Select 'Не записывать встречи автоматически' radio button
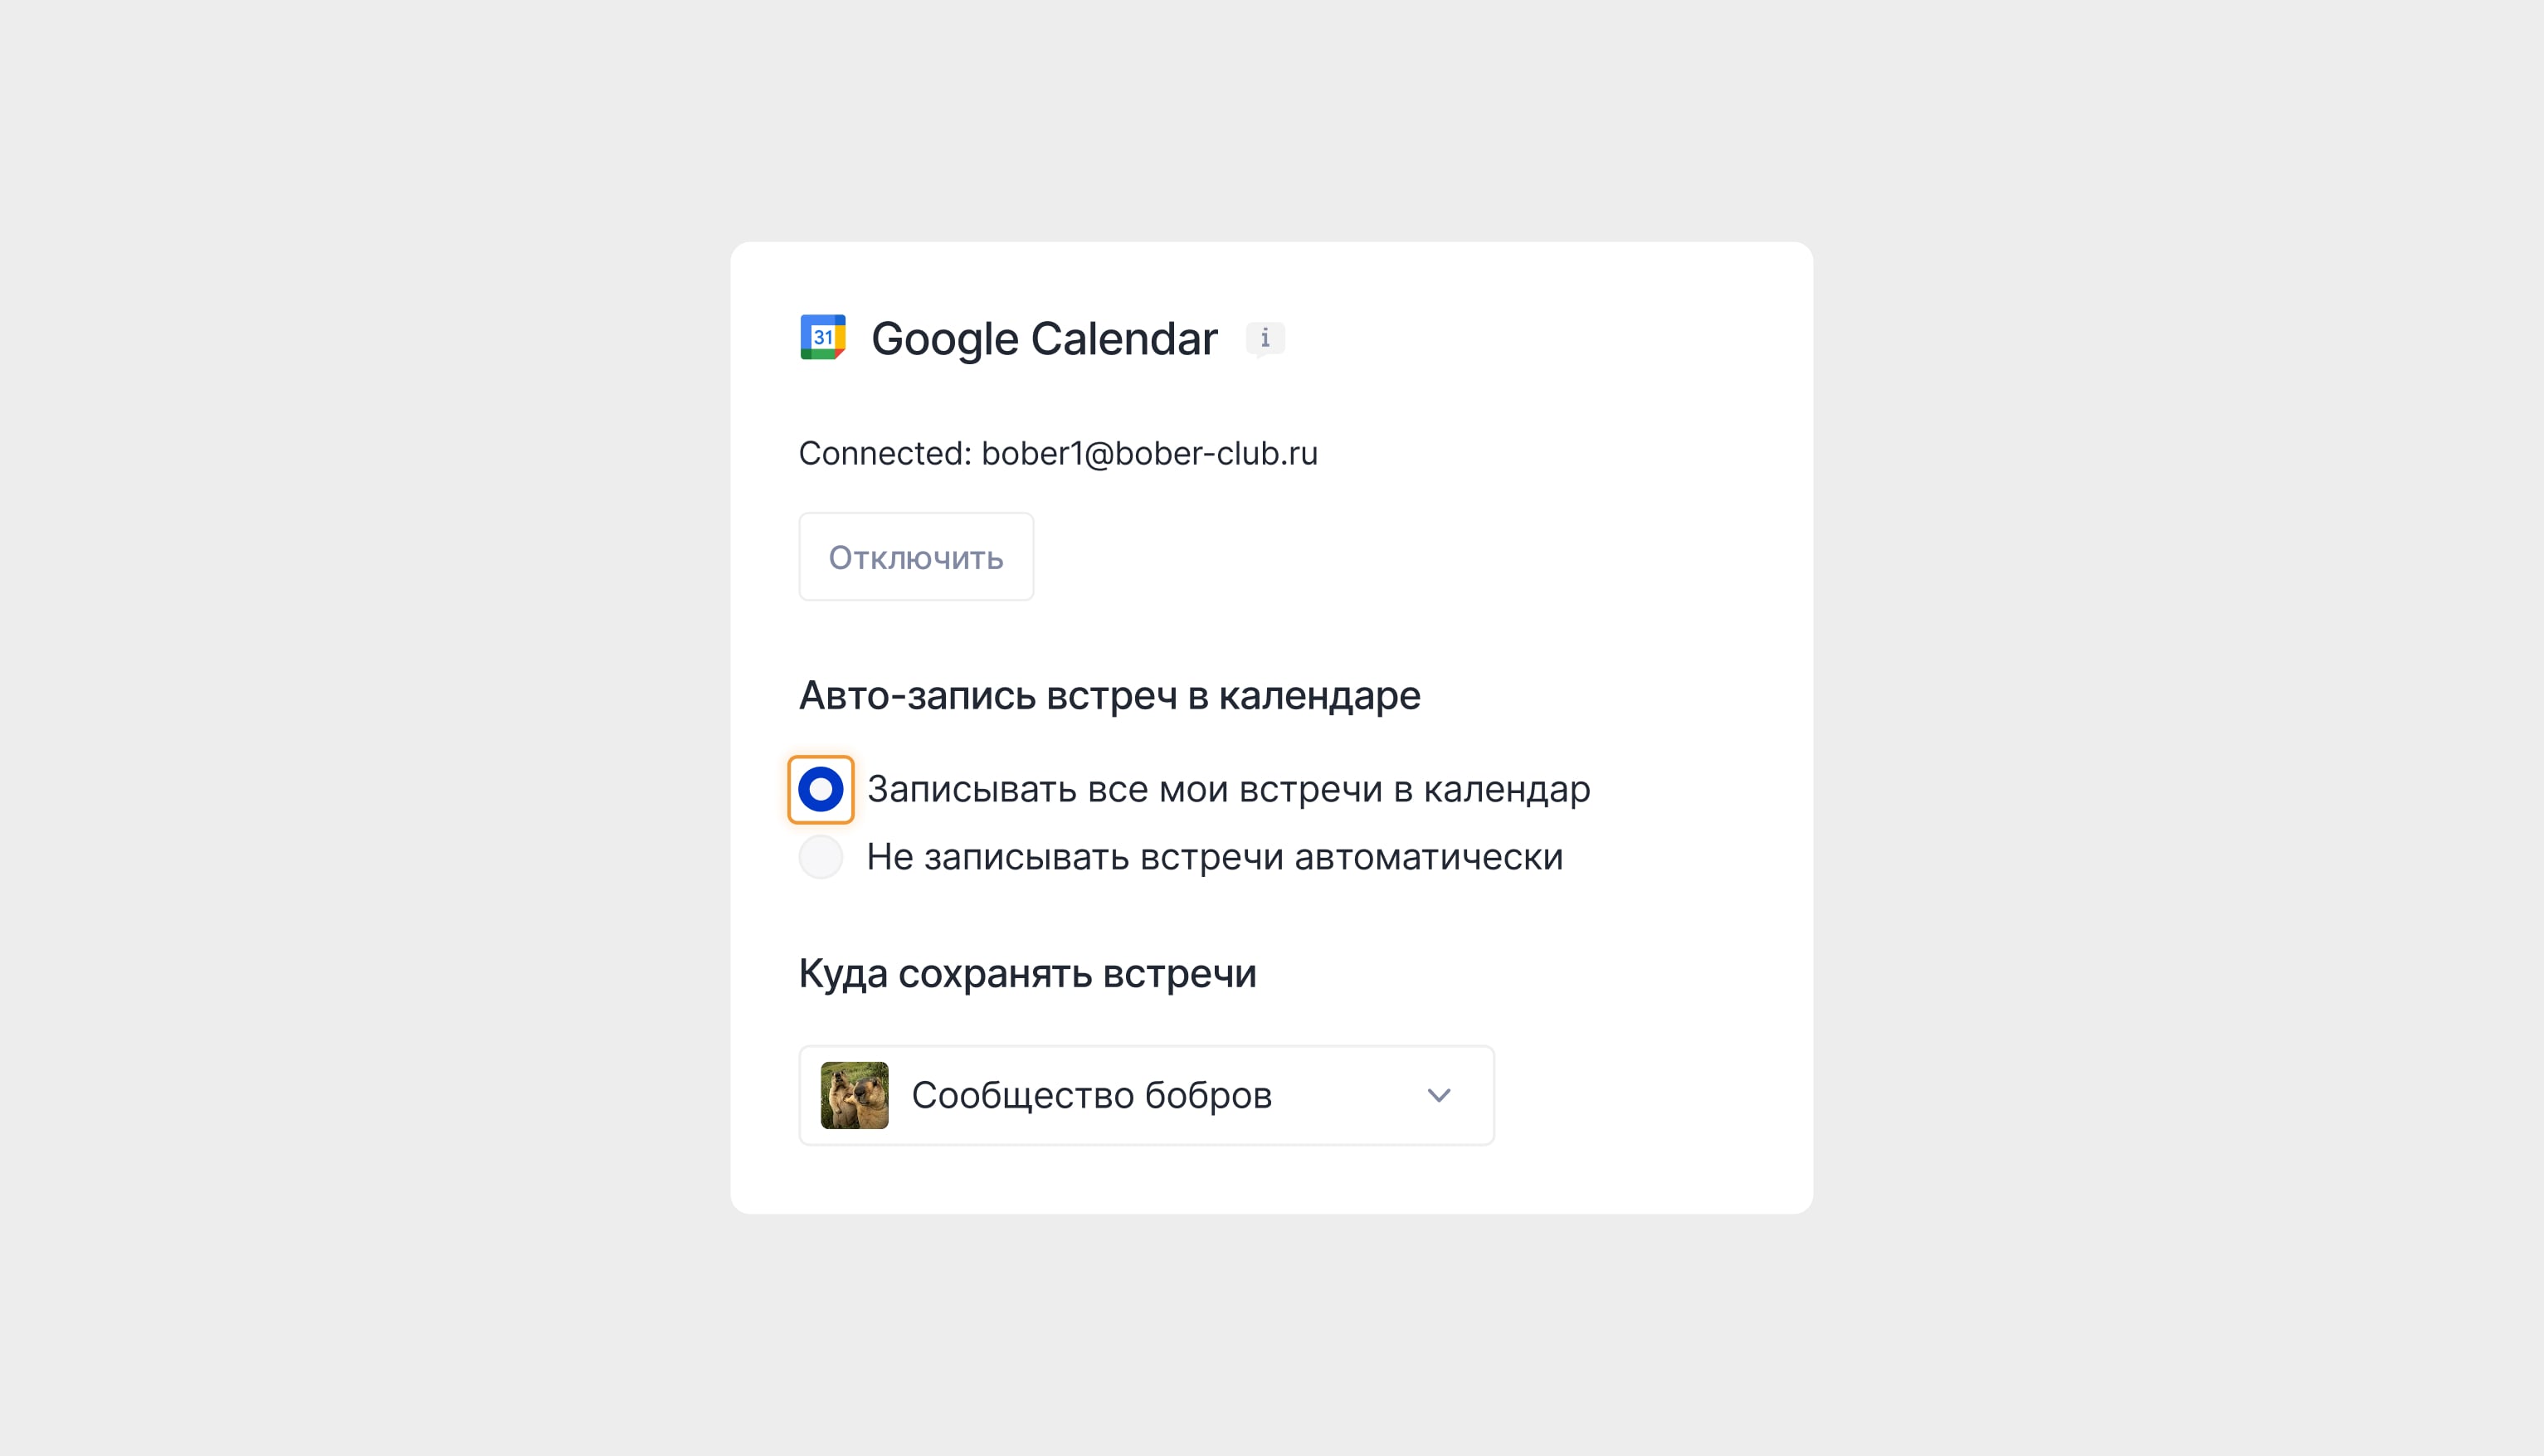This screenshot has width=2544, height=1456. [x=820, y=857]
